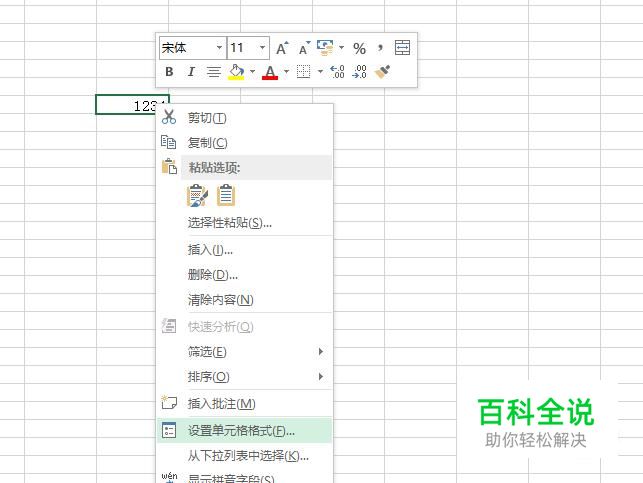
Task: Apply the yellow fill color bucket
Action: (x=236, y=72)
